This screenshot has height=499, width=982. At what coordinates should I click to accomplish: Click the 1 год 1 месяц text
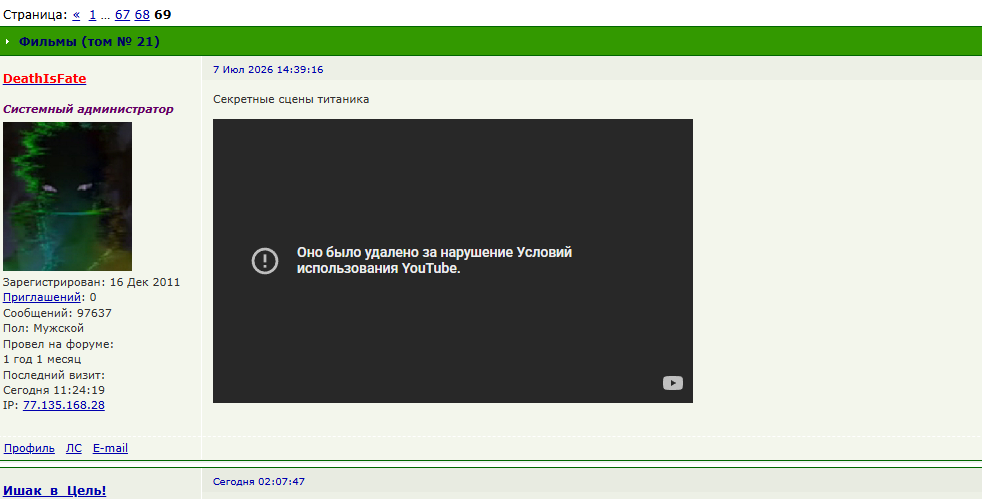coord(42,359)
